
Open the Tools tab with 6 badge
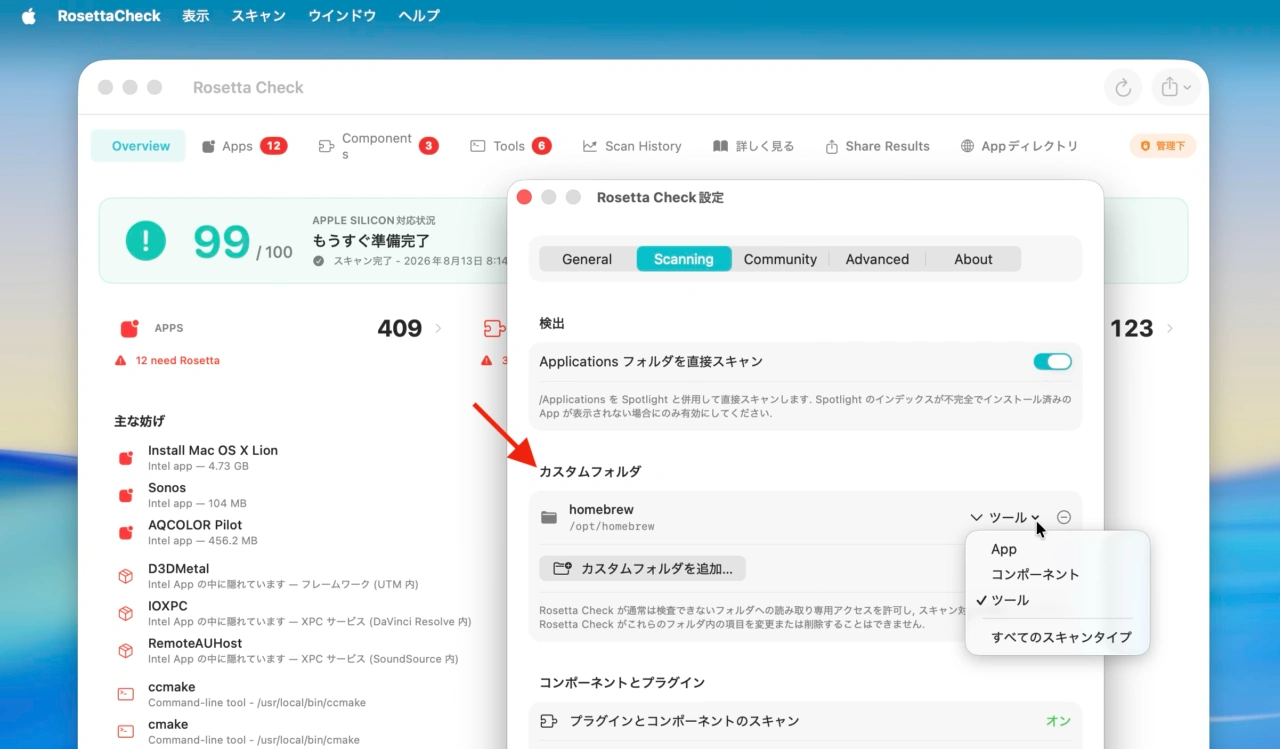510,146
